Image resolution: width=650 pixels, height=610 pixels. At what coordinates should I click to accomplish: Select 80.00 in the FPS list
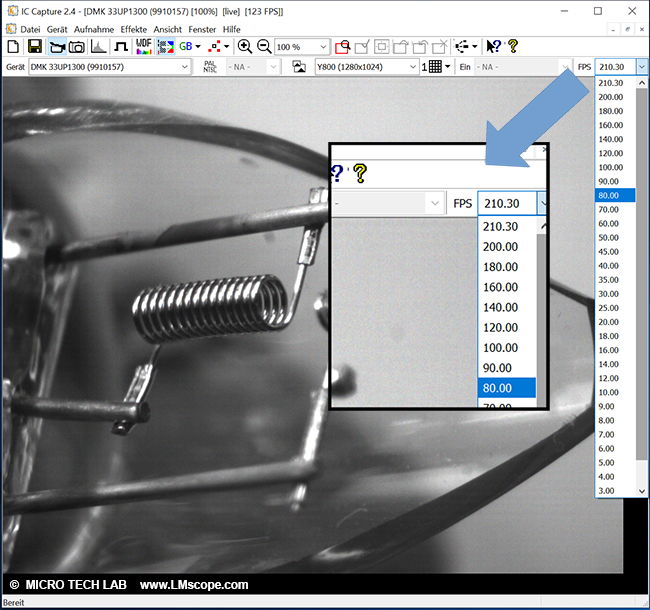610,195
